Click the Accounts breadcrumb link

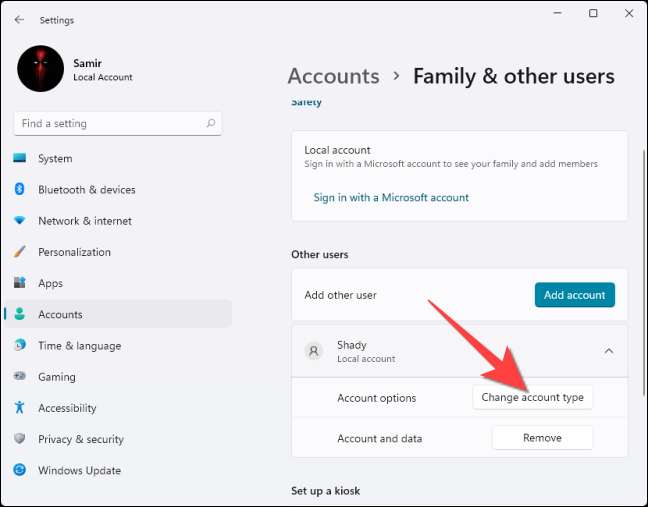(333, 76)
